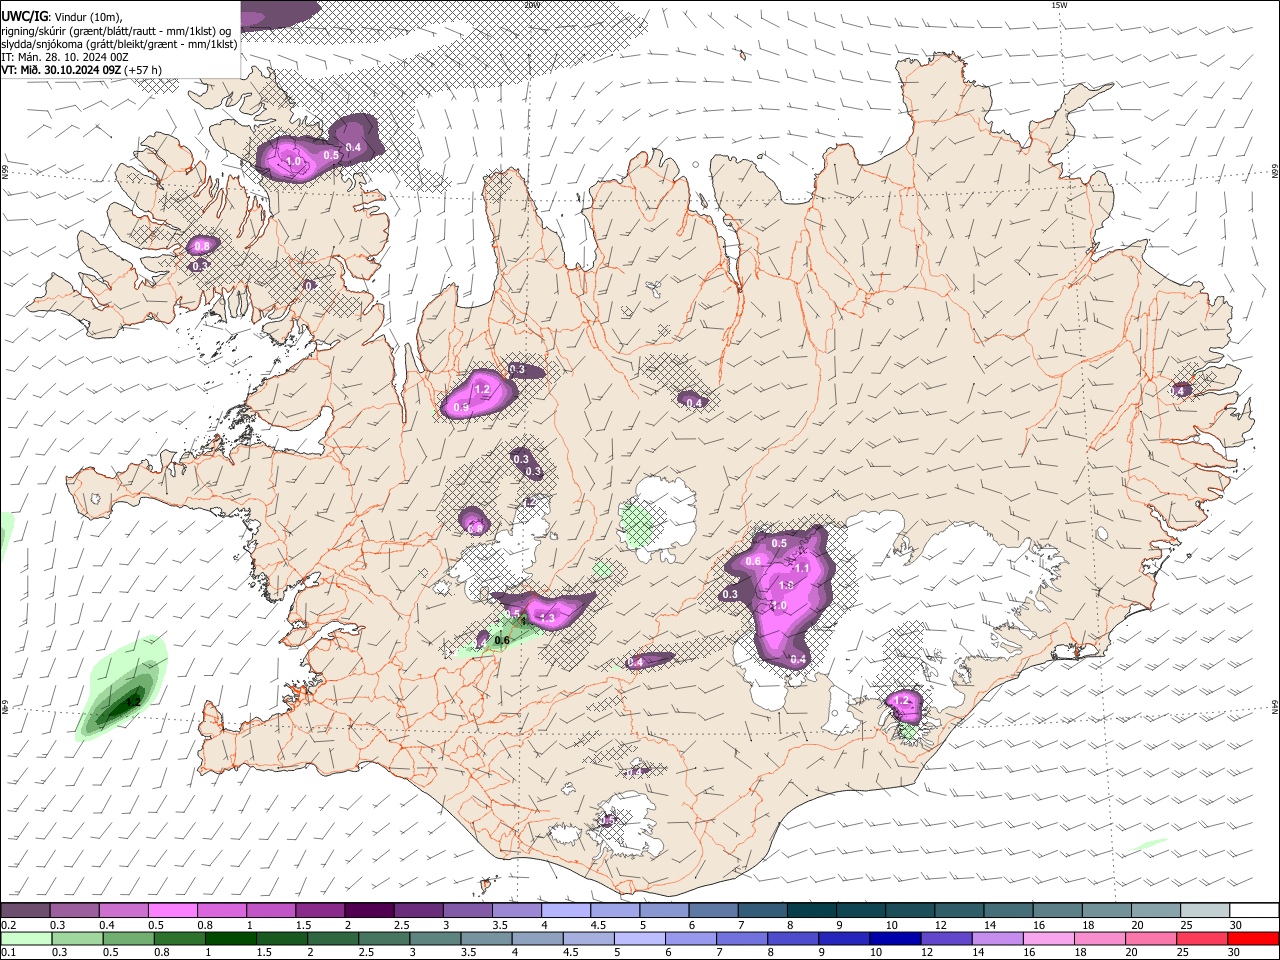Image resolution: width=1280 pixels, height=960 pixels.
Task: Click the 'VT: Mið. 30.10.2024 09Z' valid time
Action: 62,70
